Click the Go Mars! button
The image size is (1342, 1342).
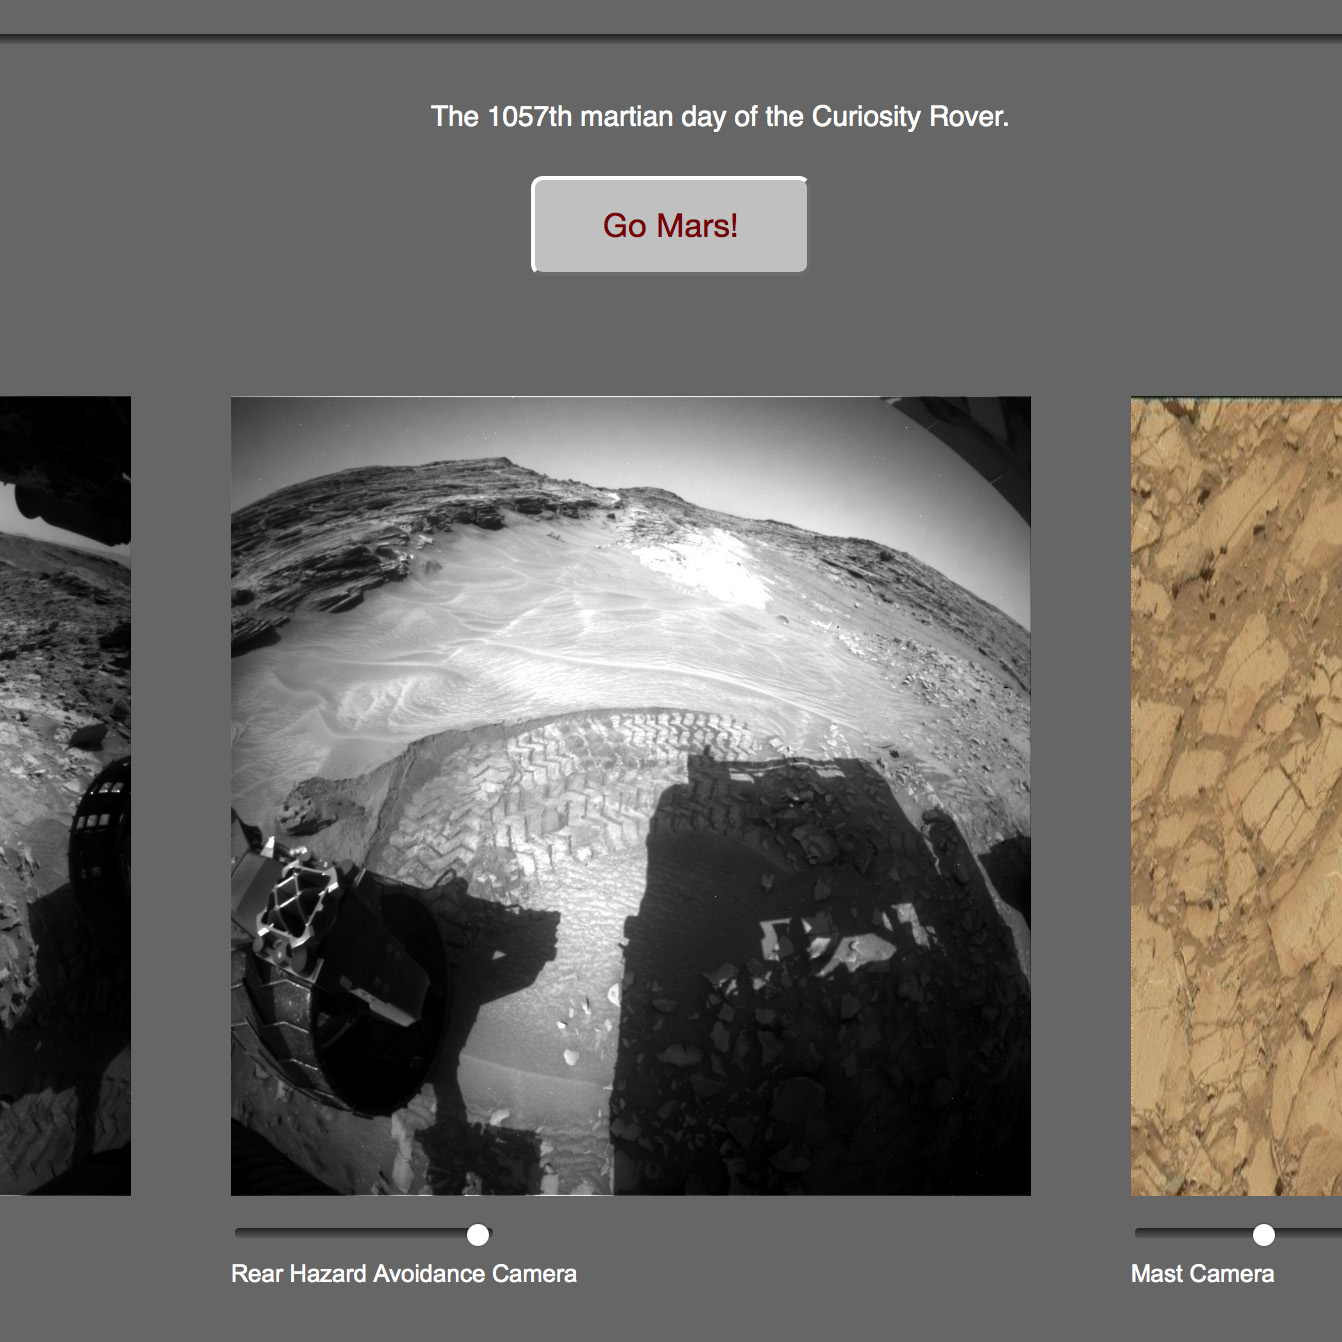pyautogui.click(x=669, y=225)
